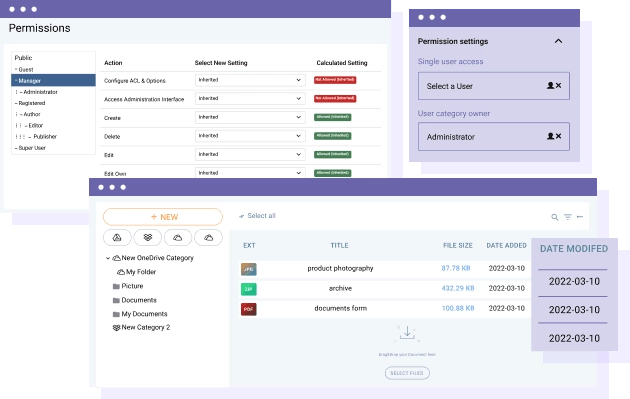
Task: Click the 87.78 KB file size
Action: coord(456,268)
